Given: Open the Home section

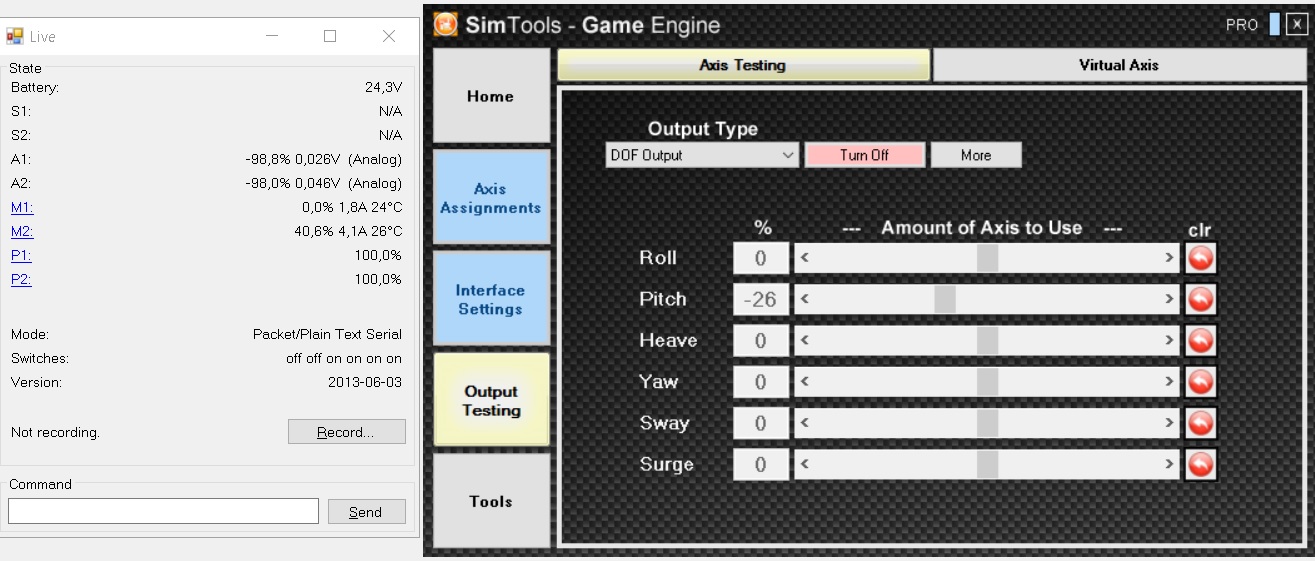Looking at the screenshot, I should pyautogui.click(x=491, y=96).
